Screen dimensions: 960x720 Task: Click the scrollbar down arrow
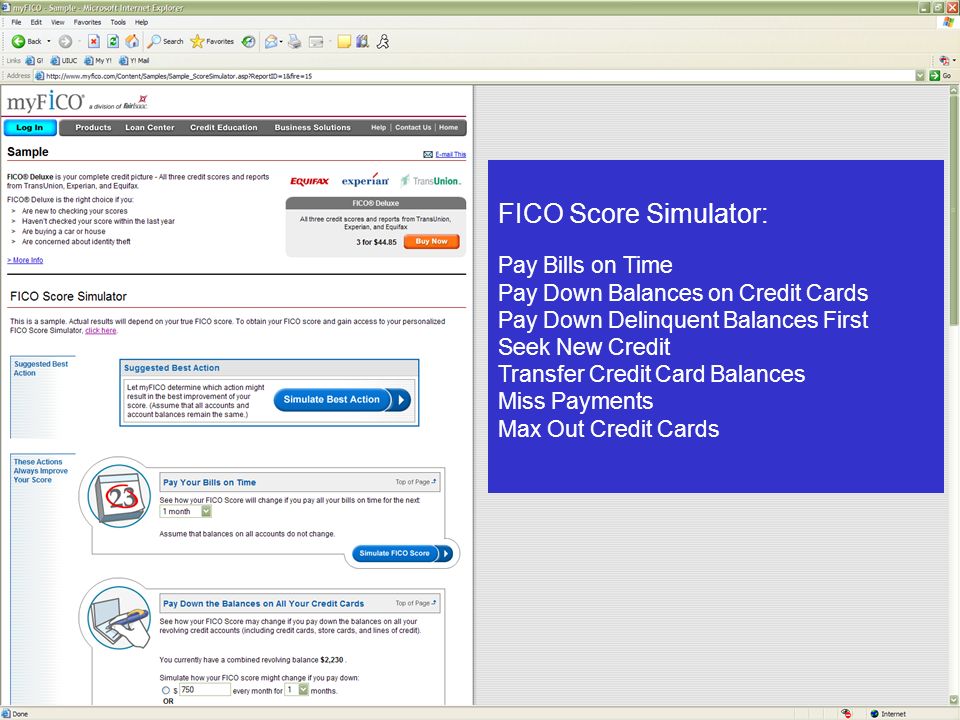[x=953, y=700]
